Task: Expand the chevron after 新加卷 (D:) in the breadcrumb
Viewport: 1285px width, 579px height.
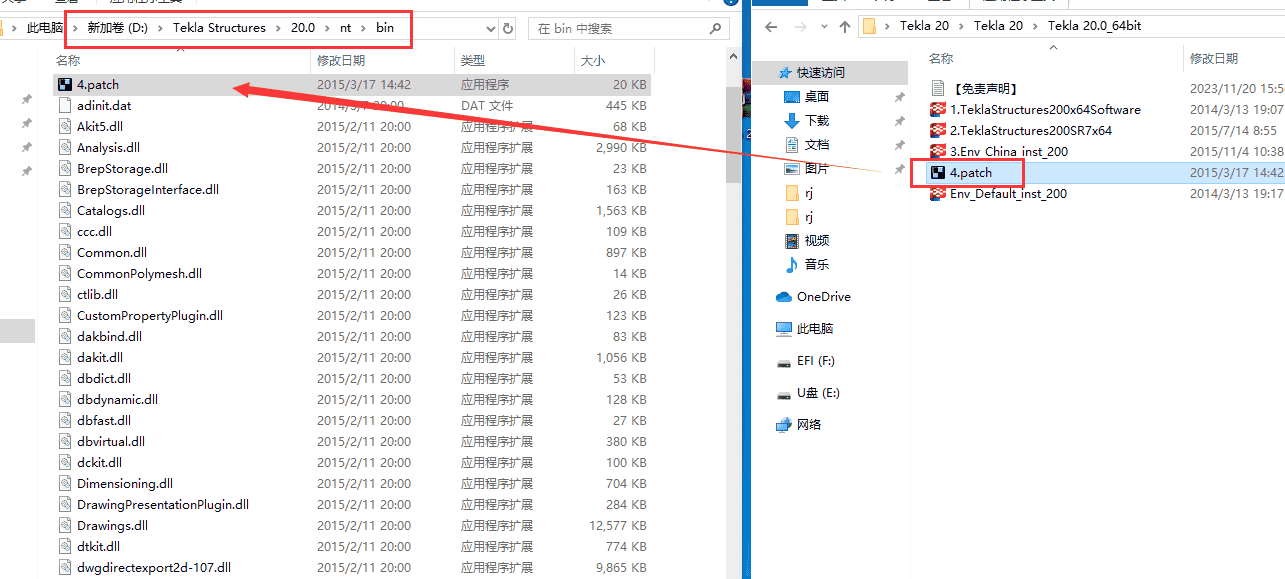Action: pos(160,27)
